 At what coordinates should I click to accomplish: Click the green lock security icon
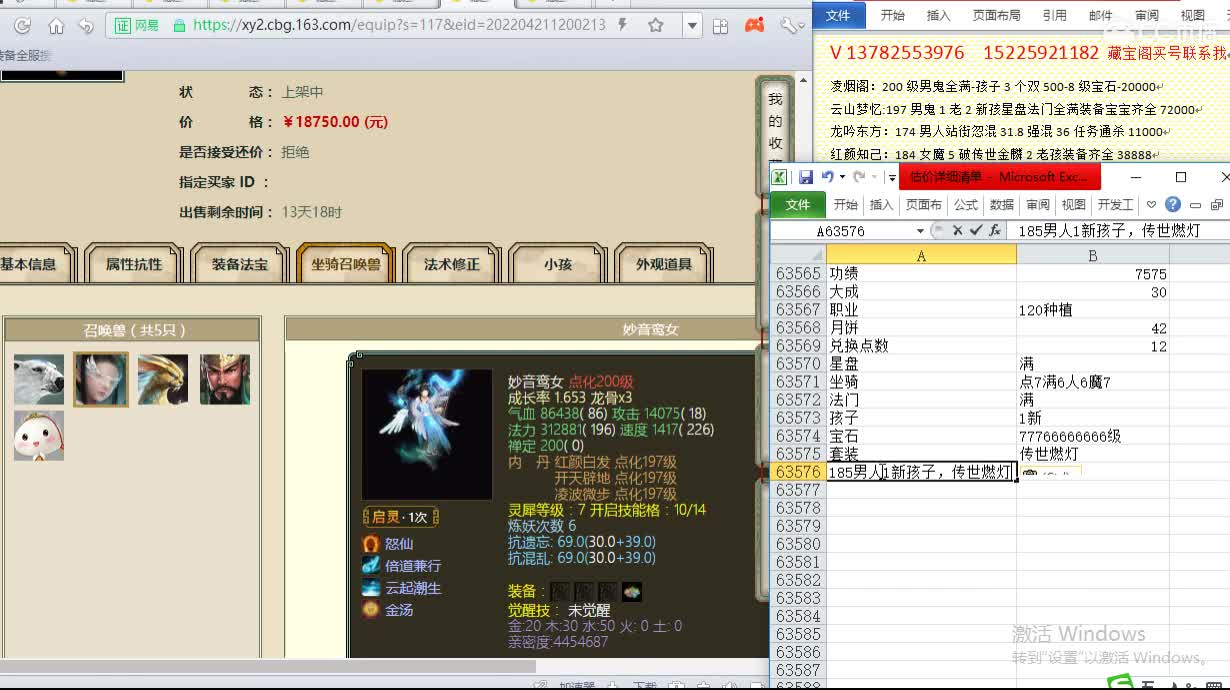coord(179,25)
